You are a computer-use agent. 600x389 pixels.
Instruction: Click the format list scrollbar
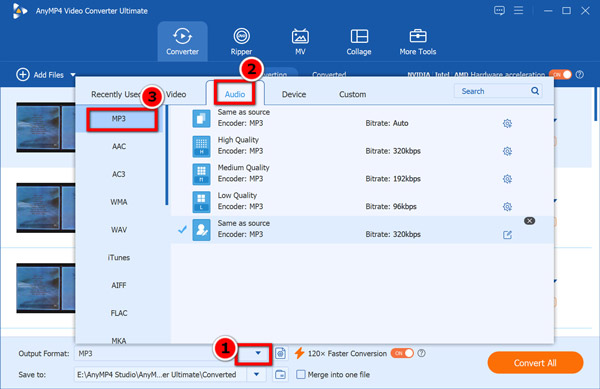[166, 156]
